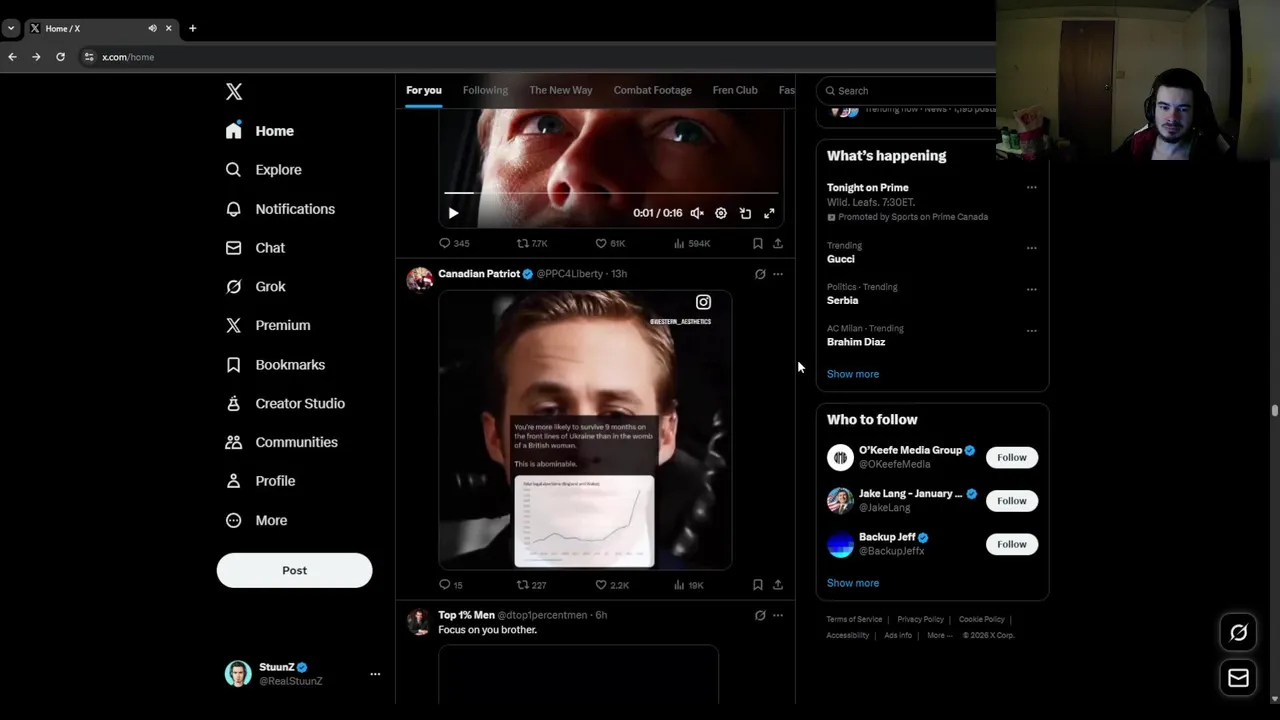Like the post with 61K likes
The height and width of the screenshot is (720, 1280).
(x=610, y=243)
